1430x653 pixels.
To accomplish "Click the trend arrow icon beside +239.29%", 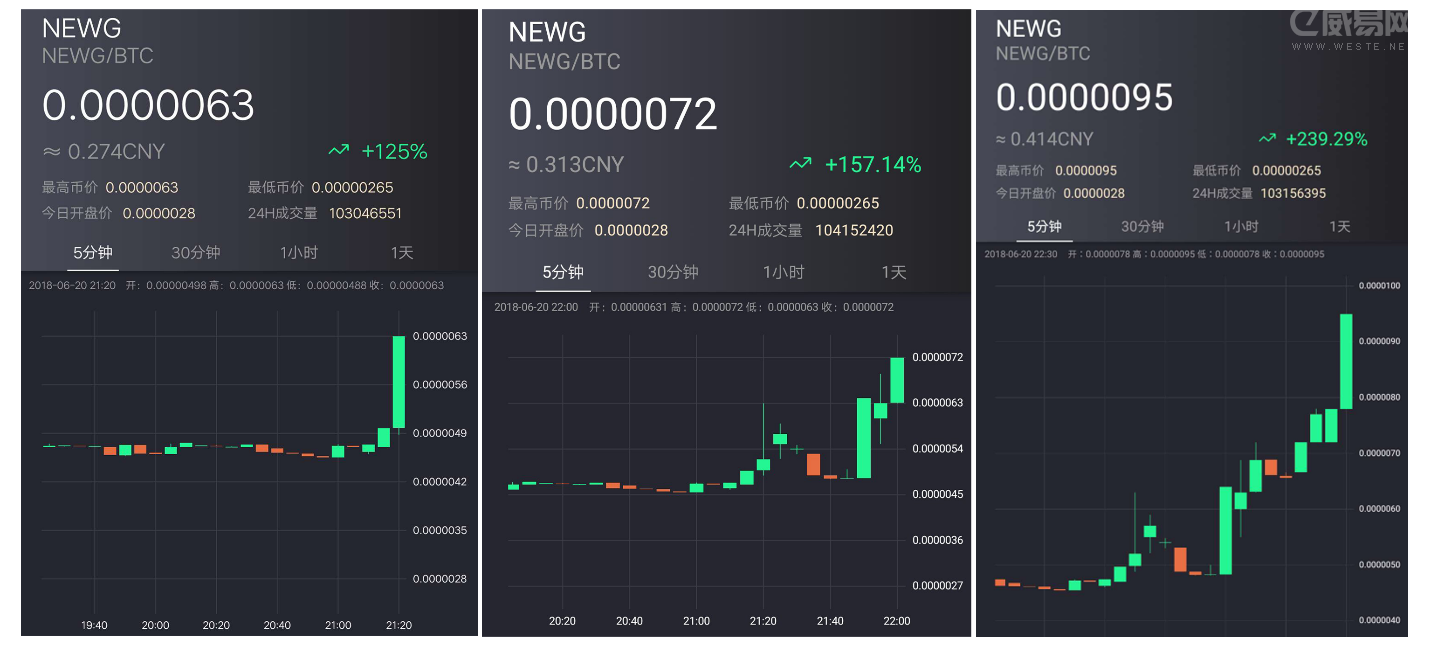I will (x=1267, y=138).
